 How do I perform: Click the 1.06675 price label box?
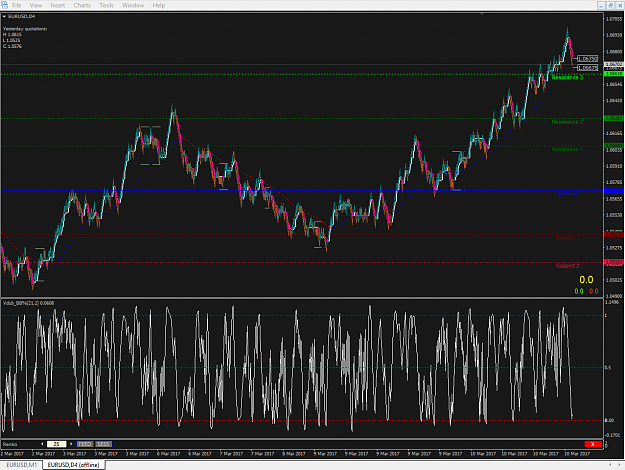[588, 68]
